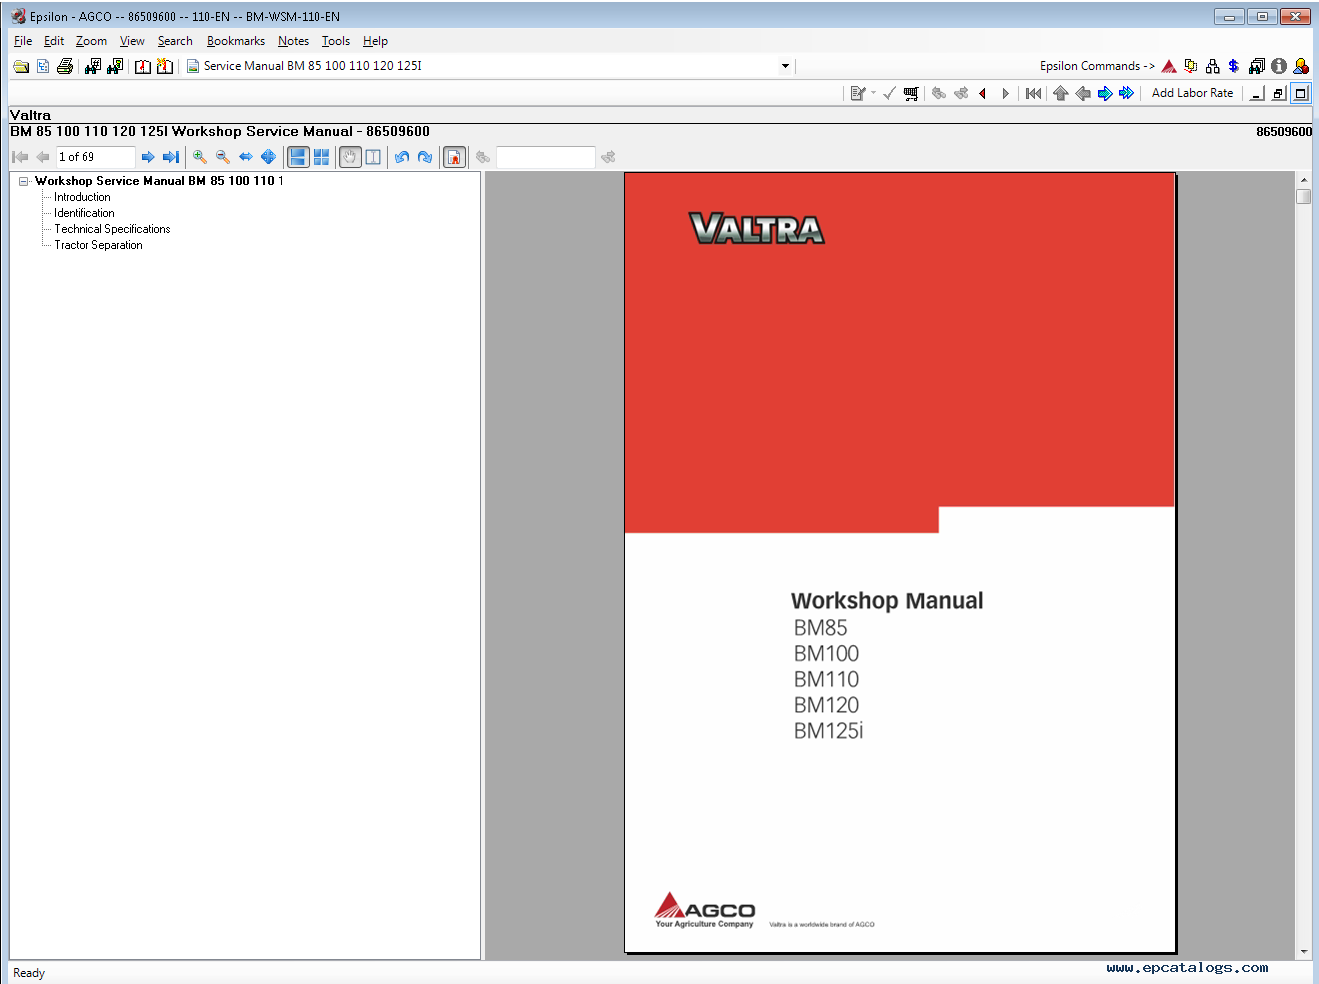
Task: Click the hierarchy tree icon in Epsilon Commands
Action: [1212, 66]
